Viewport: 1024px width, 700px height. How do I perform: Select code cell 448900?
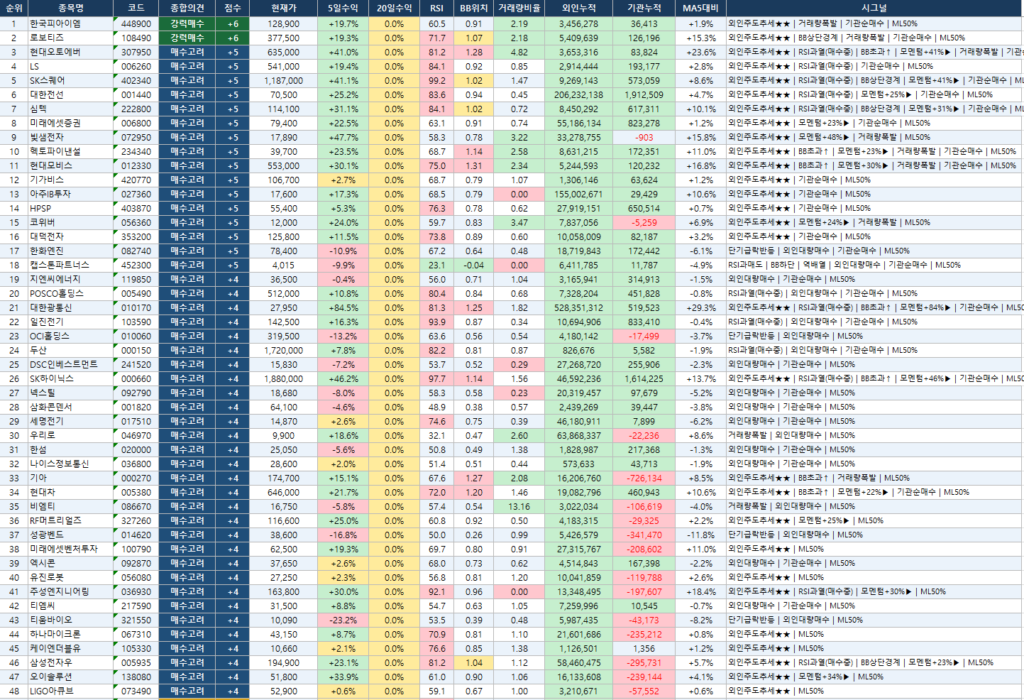(136, 24)
